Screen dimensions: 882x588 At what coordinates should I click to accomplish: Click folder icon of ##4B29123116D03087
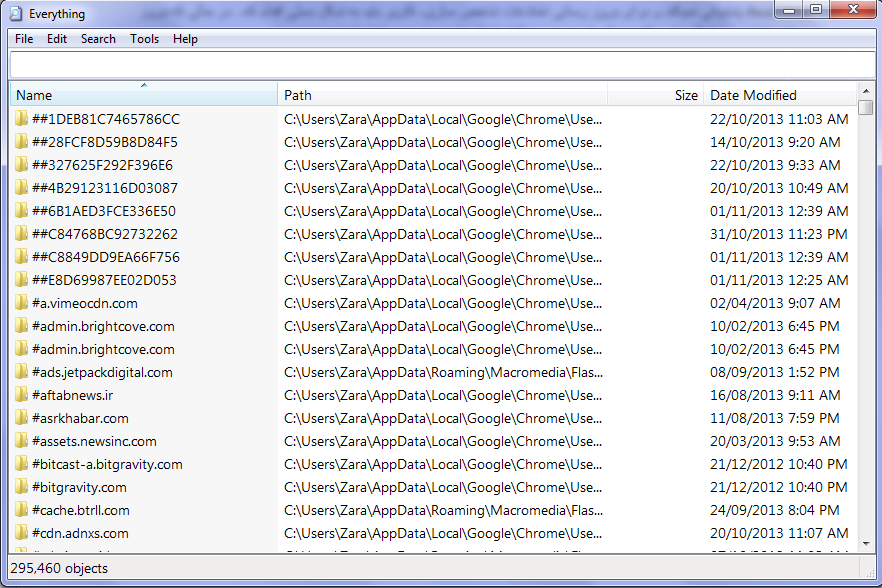[21, 188]
